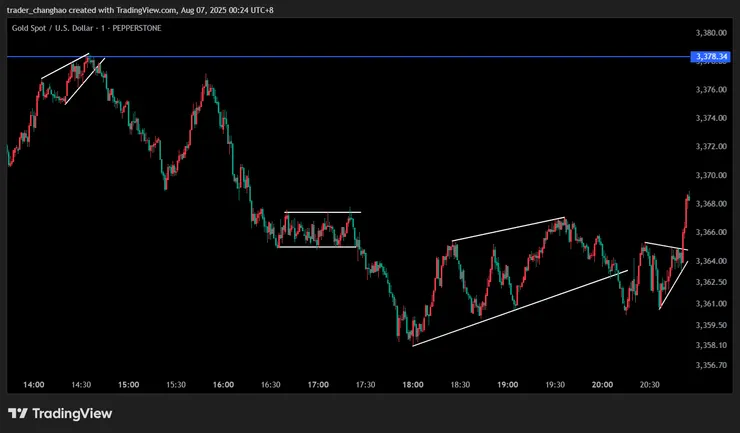Click the 3,356.70 price axis label

(x=711, y=365)
